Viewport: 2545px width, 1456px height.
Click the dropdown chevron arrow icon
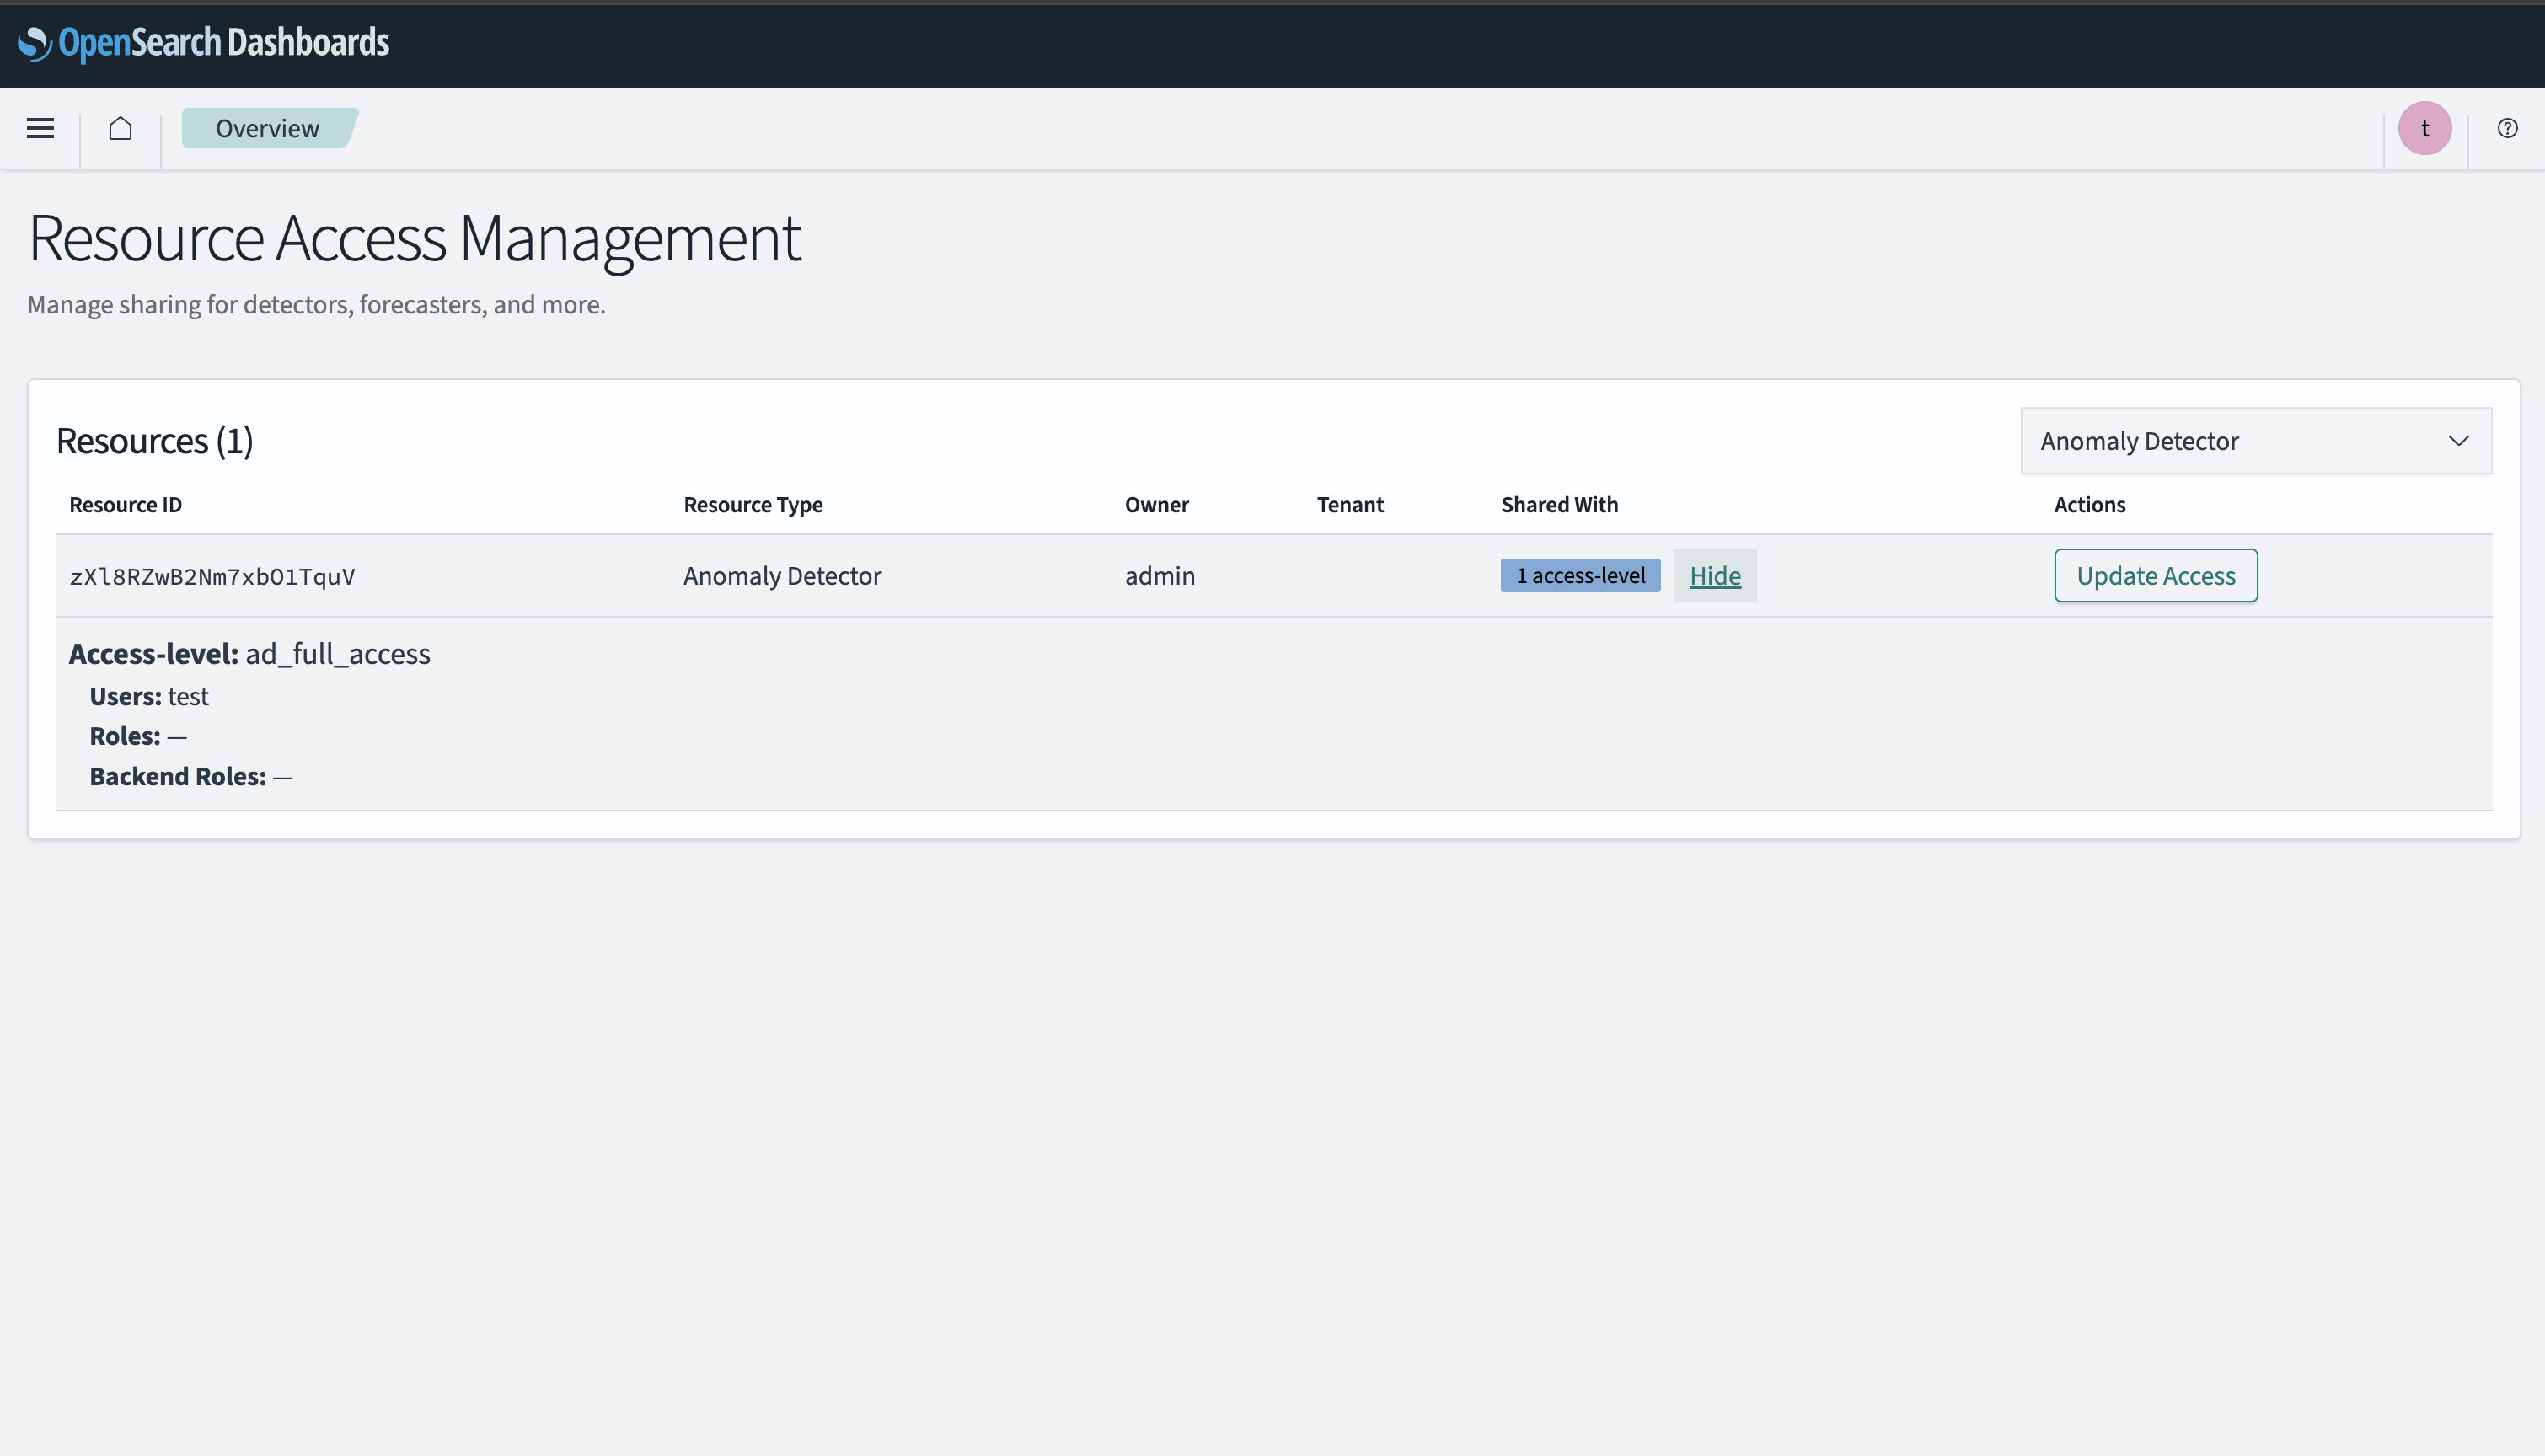coord(2458,441)
